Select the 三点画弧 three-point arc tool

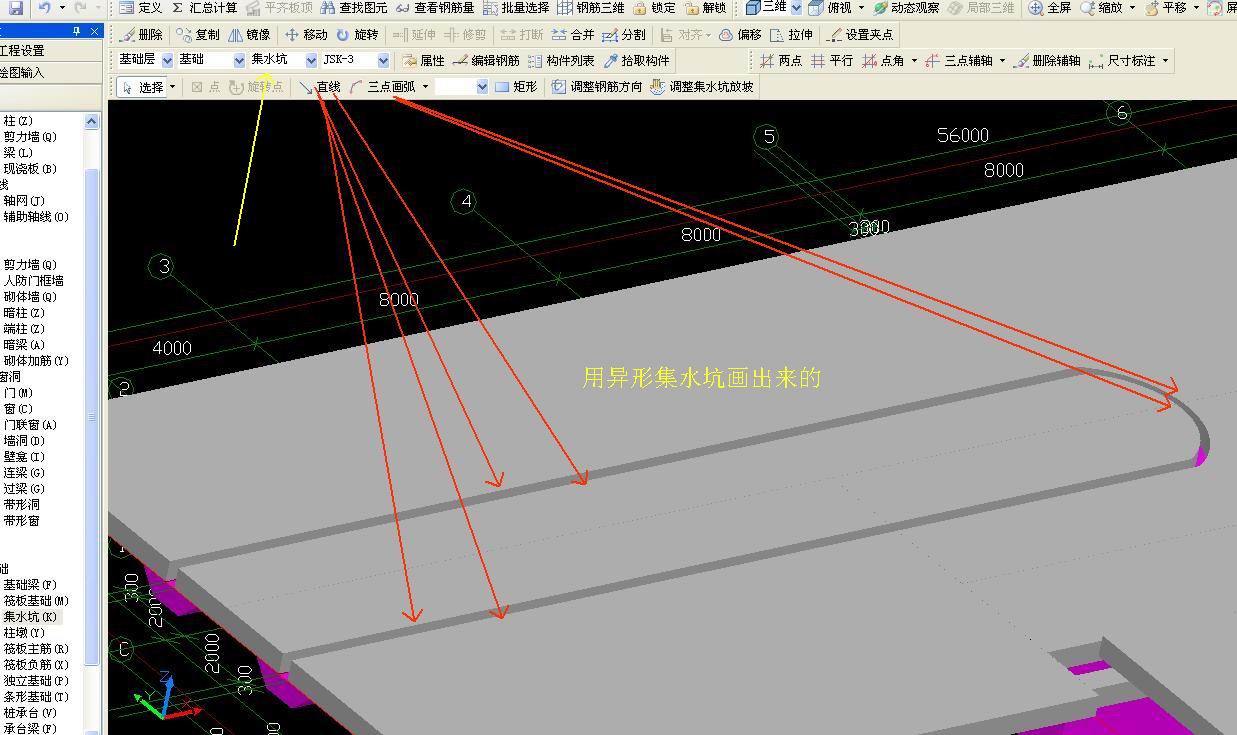point(381,87)
